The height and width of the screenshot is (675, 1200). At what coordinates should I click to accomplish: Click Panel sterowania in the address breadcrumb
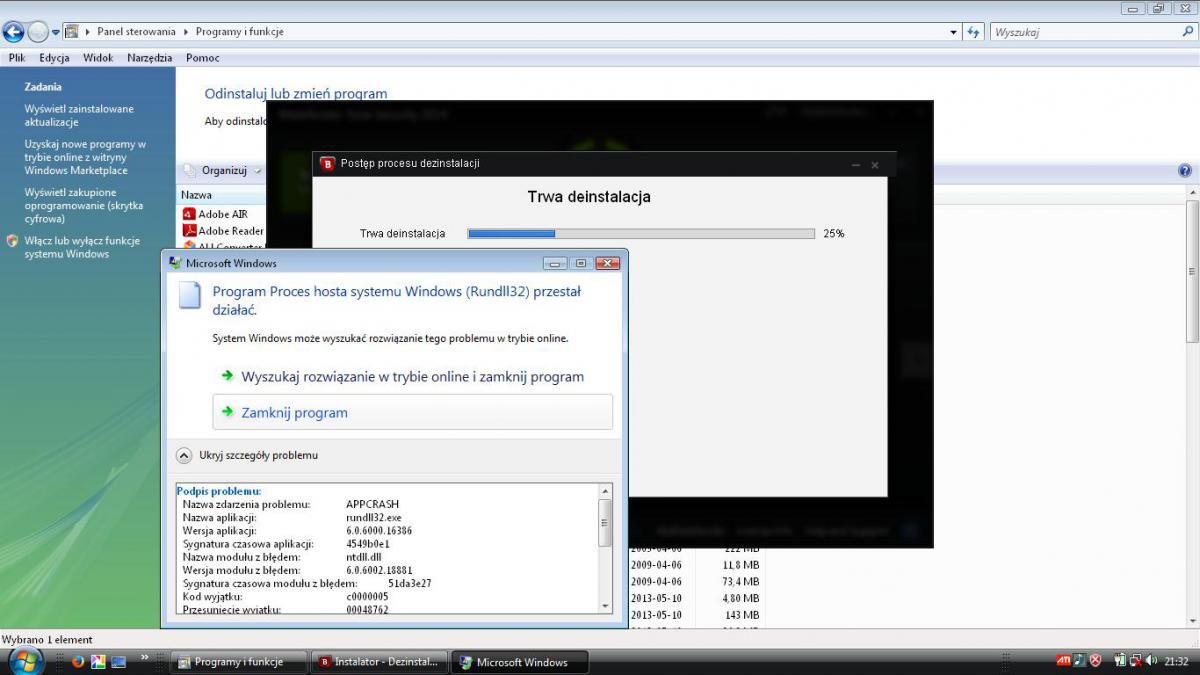[x=136, y=32]
